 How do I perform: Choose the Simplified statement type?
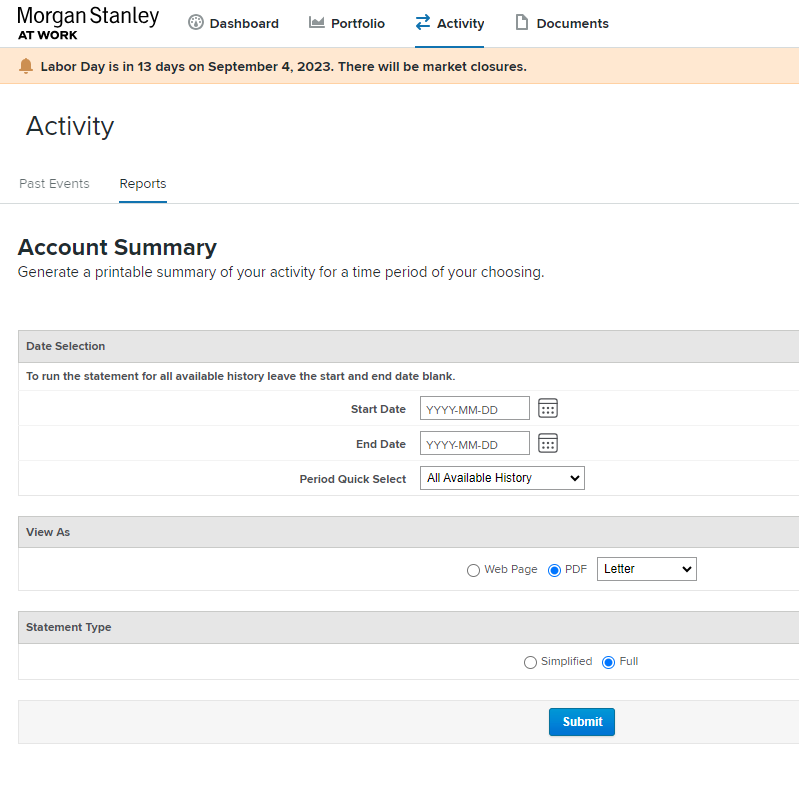[530, 662]
